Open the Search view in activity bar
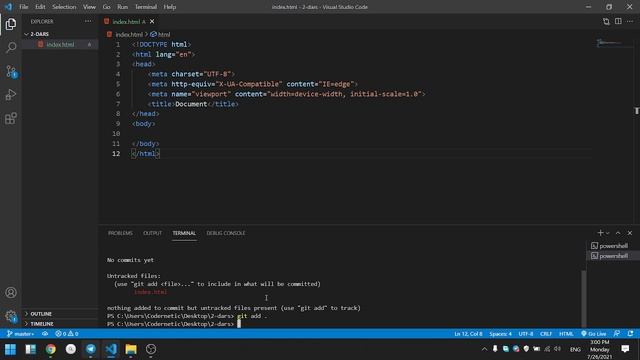Image resolution: width=640 pixels, height=360 pixels. (11, 48)
